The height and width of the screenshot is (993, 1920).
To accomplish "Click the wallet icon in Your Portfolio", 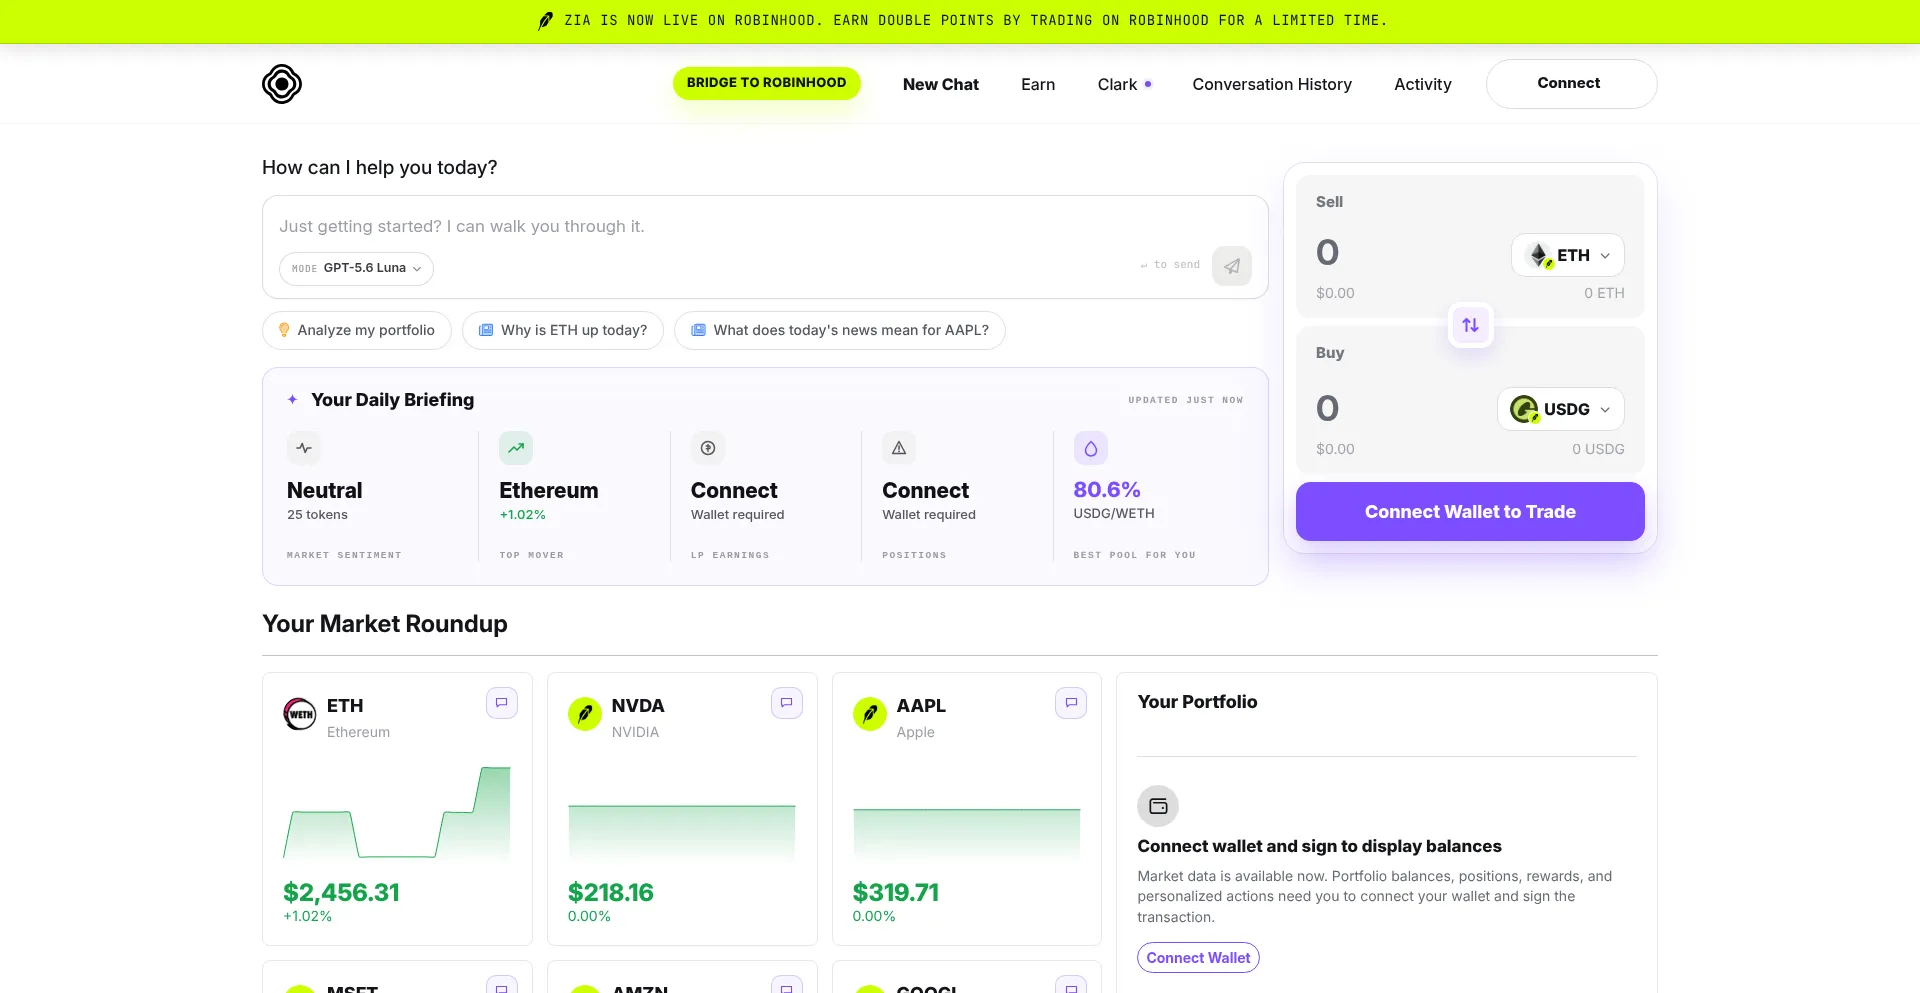I will pyautogui.click(x=1158, y=806).
